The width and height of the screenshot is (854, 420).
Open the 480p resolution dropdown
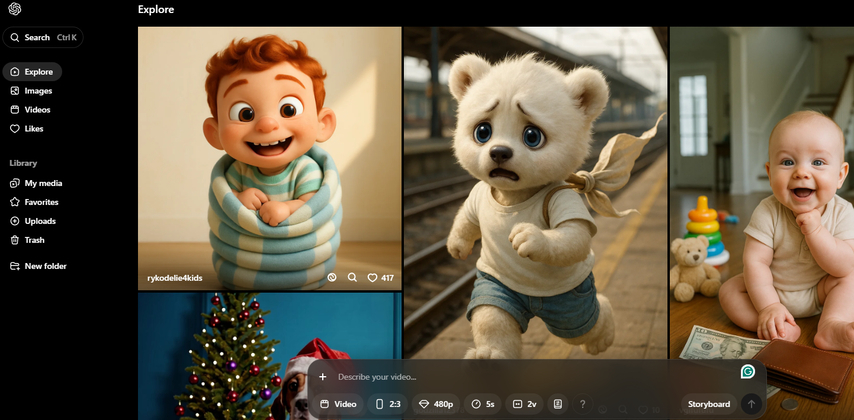point(436,404)
